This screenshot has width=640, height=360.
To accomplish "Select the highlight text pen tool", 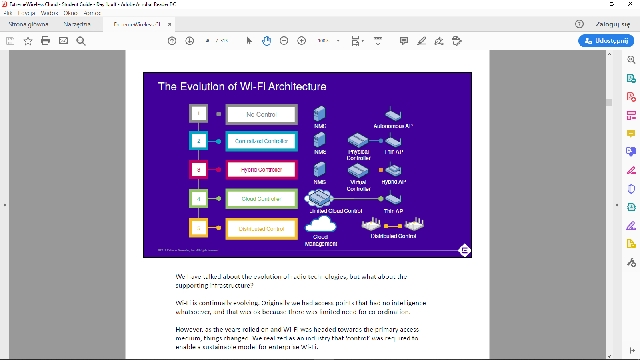I will 421,41.
